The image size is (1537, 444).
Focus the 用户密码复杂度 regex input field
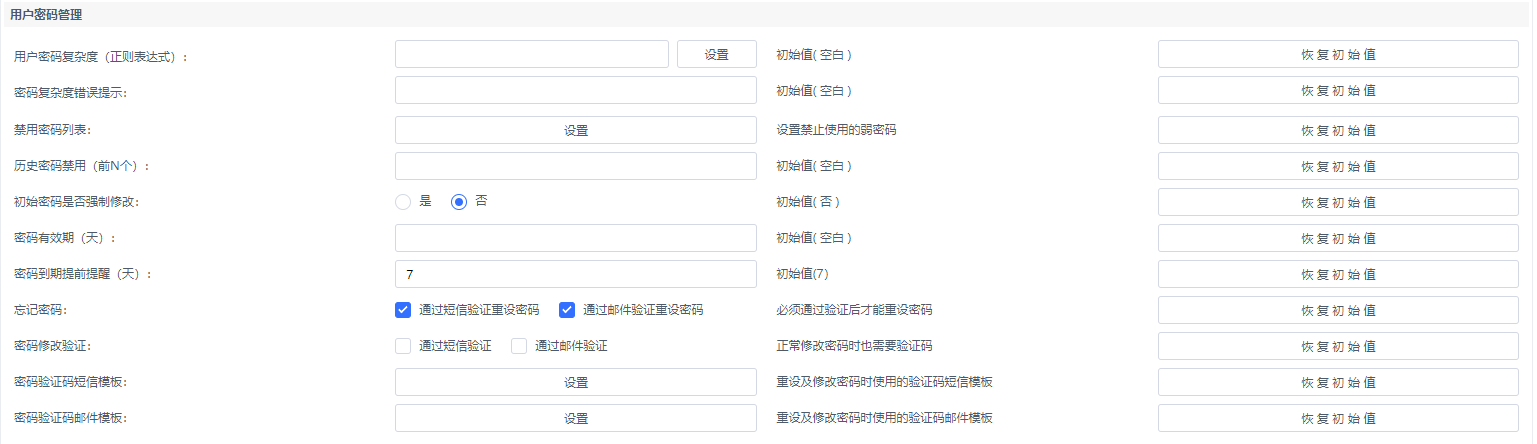[532, 54]
